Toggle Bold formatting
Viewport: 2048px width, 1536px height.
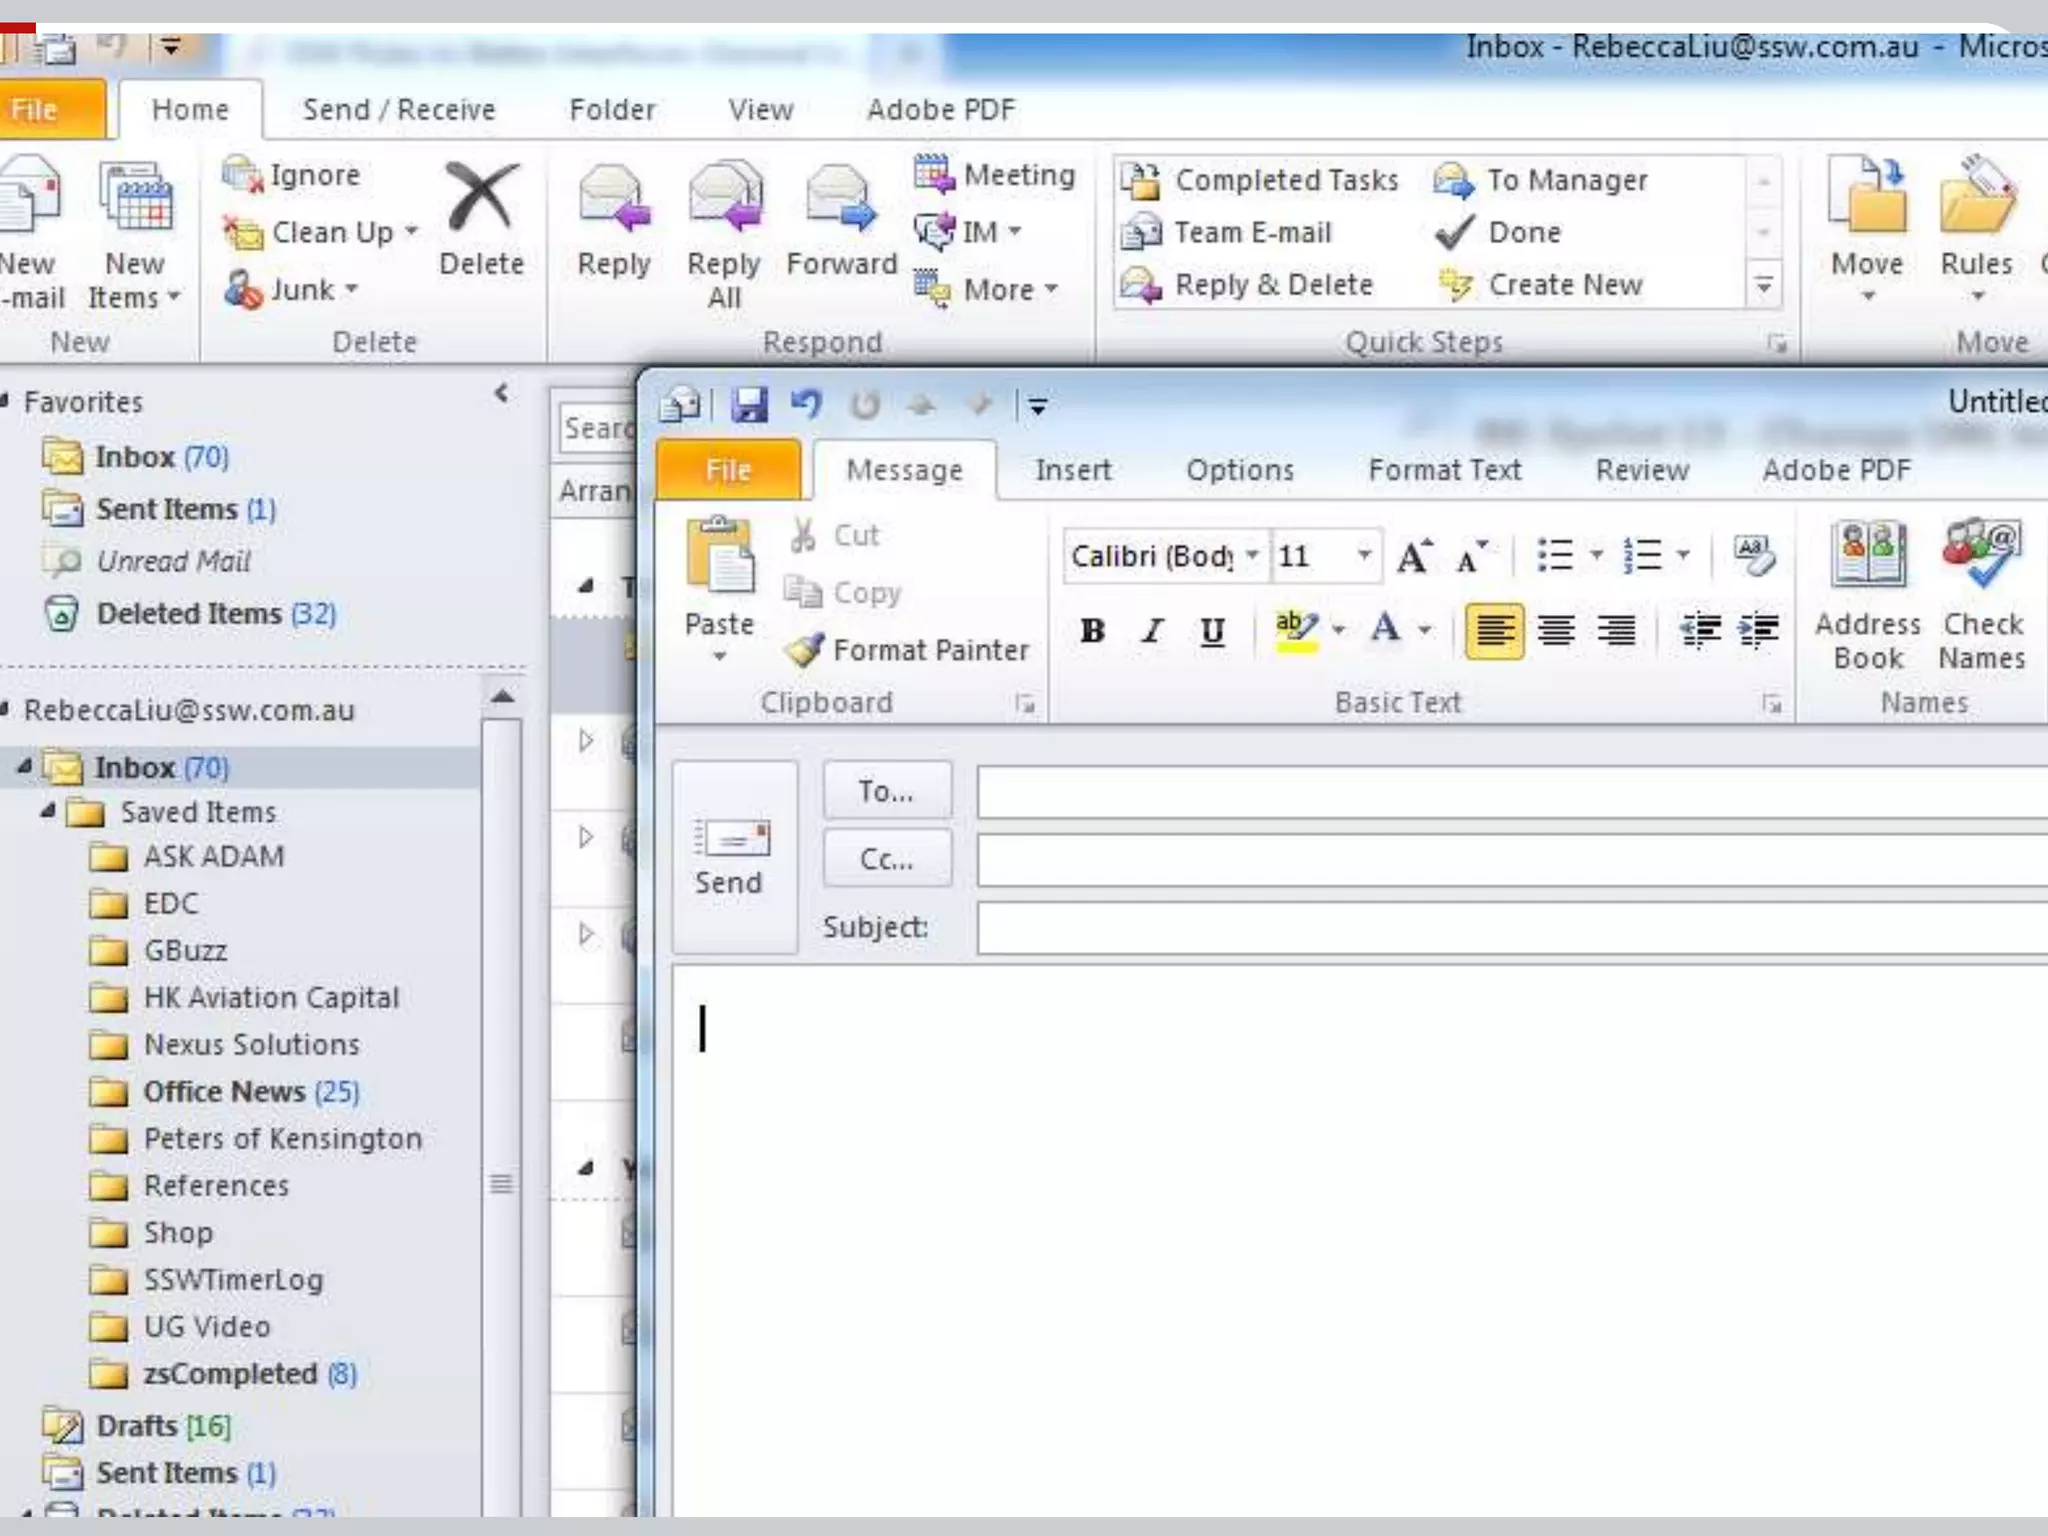coord(1092,631)
